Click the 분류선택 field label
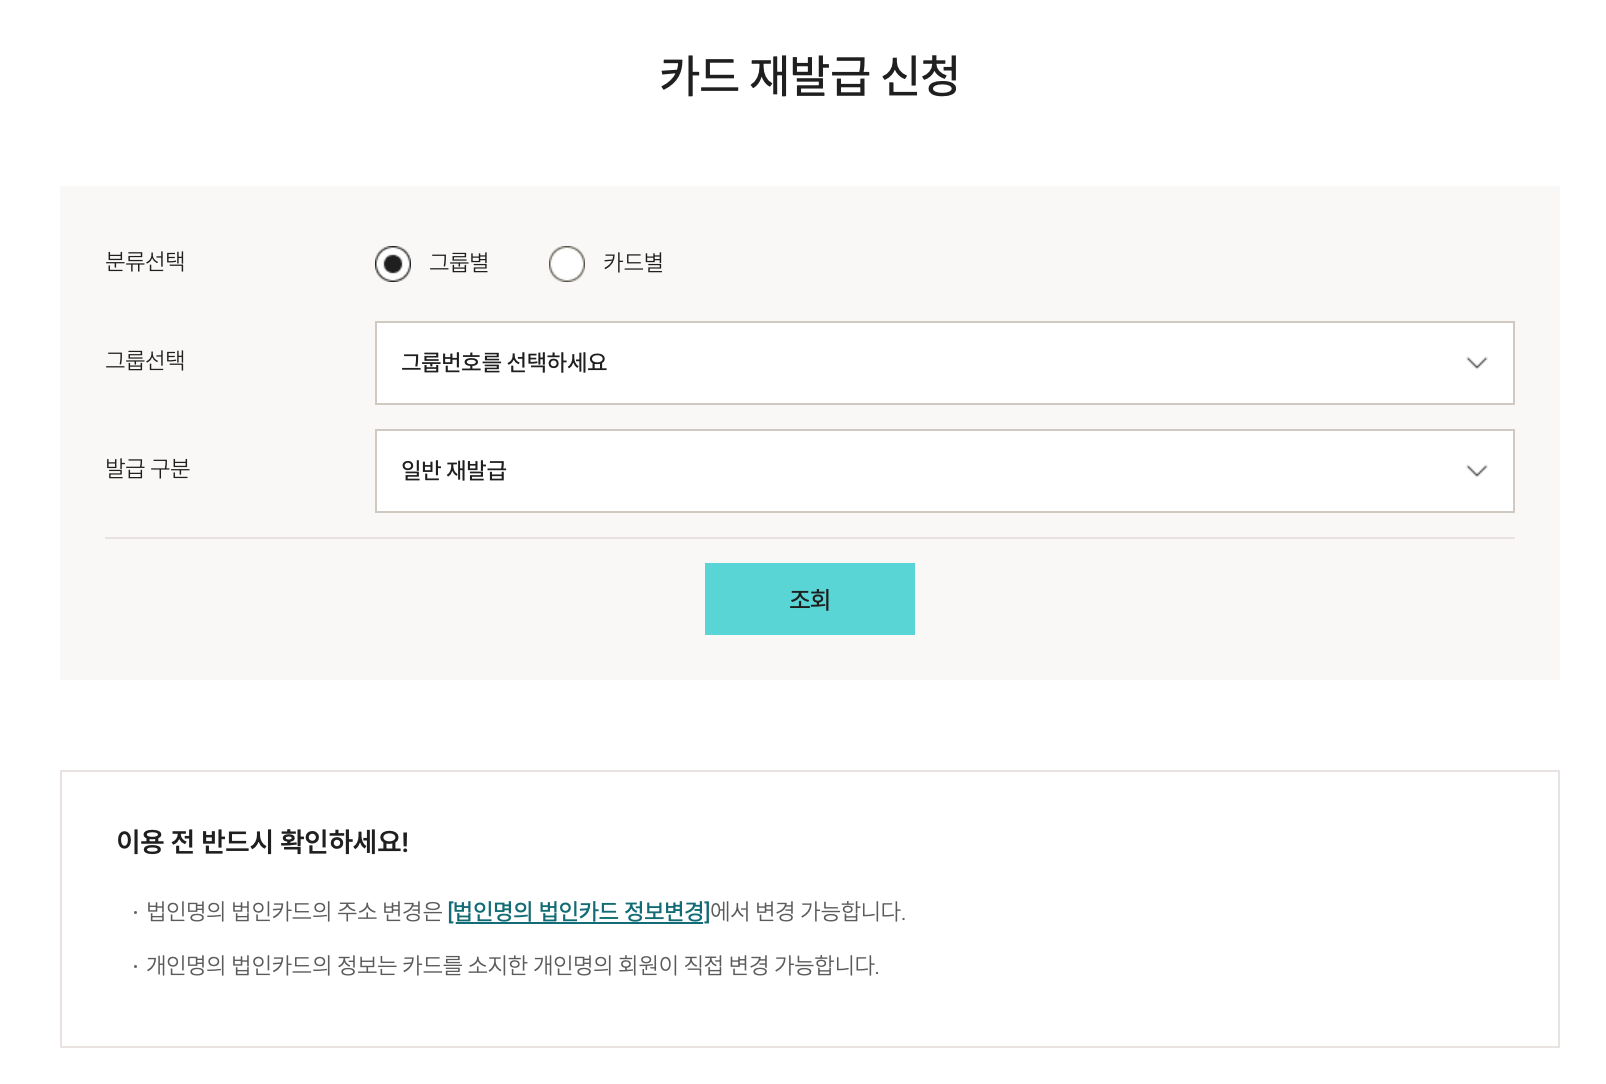 145,262
